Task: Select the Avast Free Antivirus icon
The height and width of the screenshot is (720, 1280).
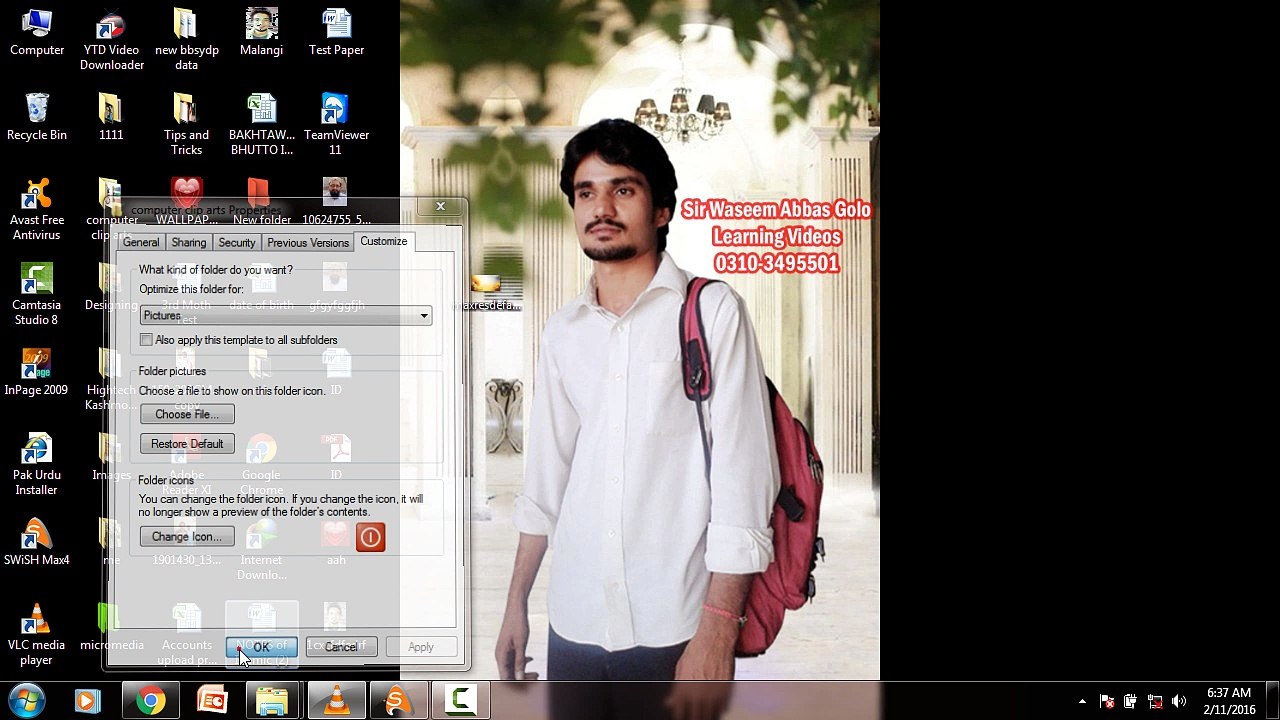Action: pos(37,210)
